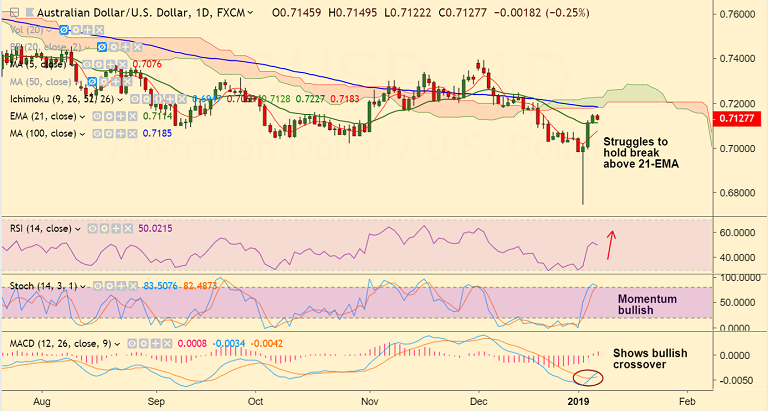This screenshot has height=411, width=768.
Task: Hide MA (100, close) with eye icon
Action: coord(97,133)
